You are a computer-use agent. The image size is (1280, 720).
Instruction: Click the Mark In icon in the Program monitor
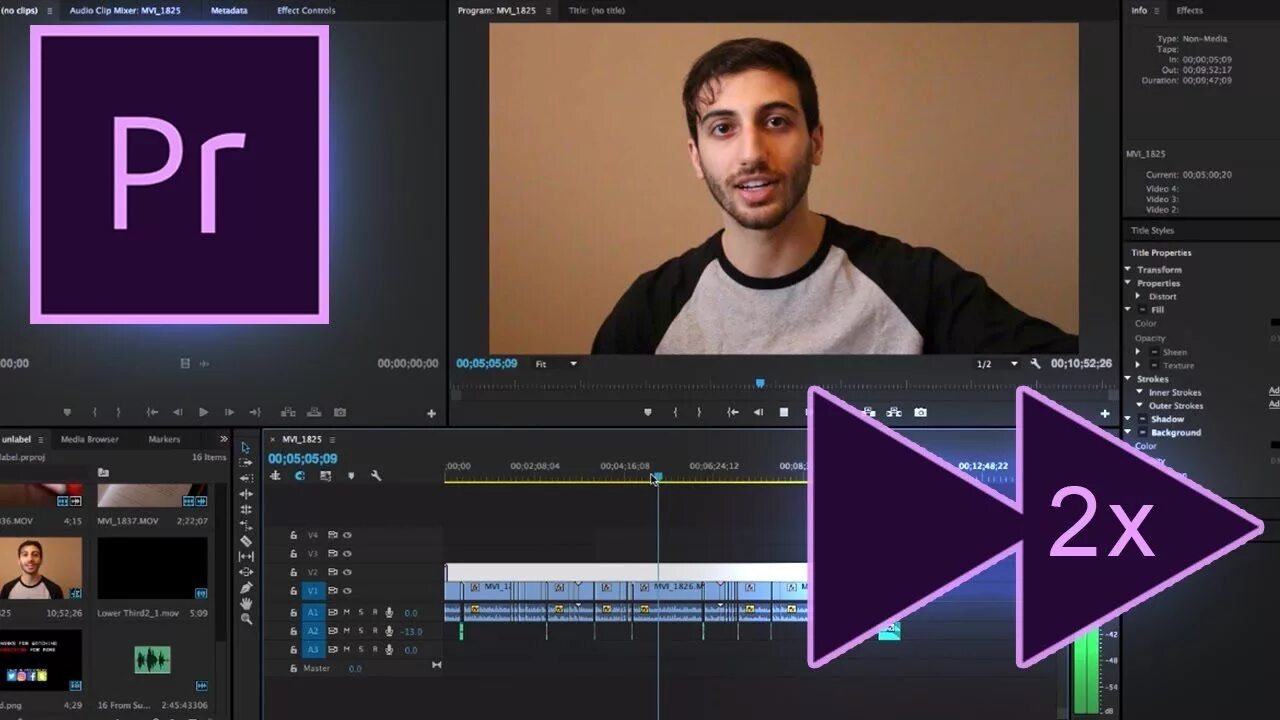pyautogui.click(x=675, y=411)
